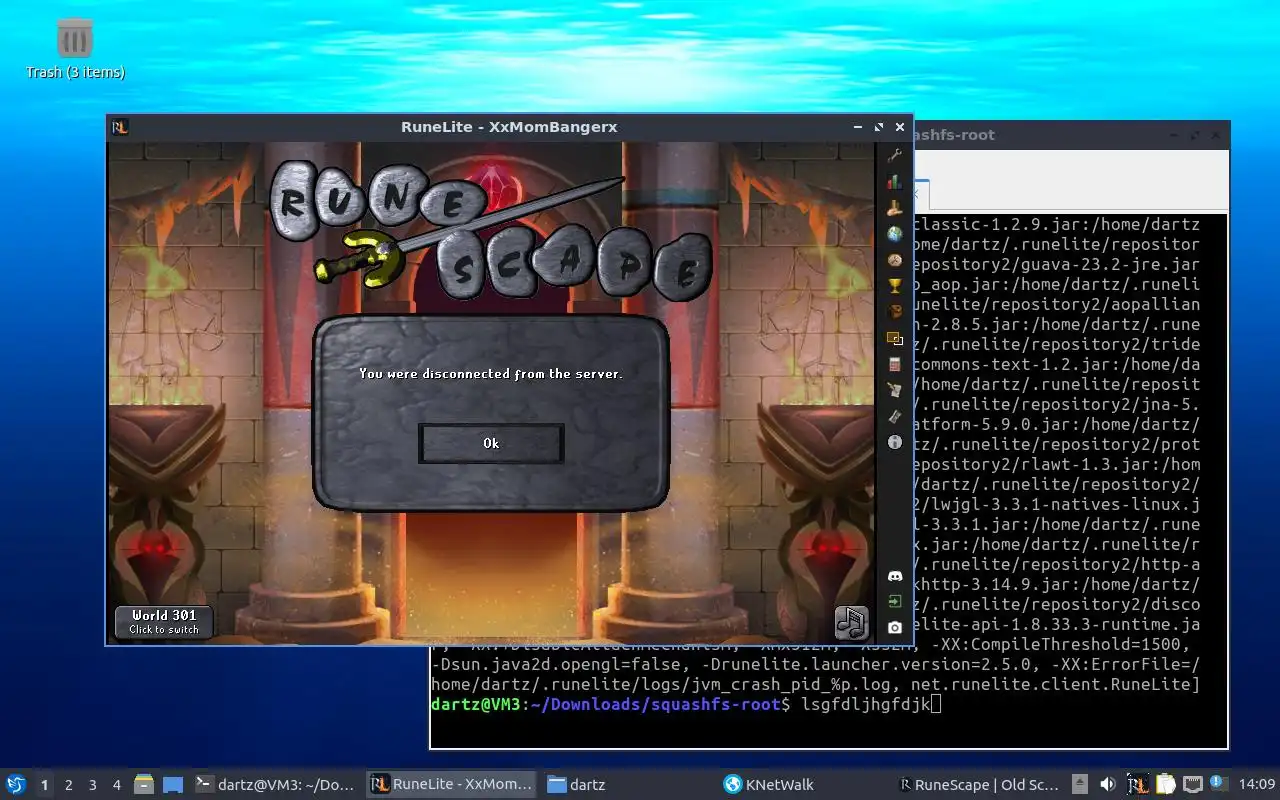Open the info panel icon
Viewport: 1280px width, 800px height.
(x=895, y=442)
